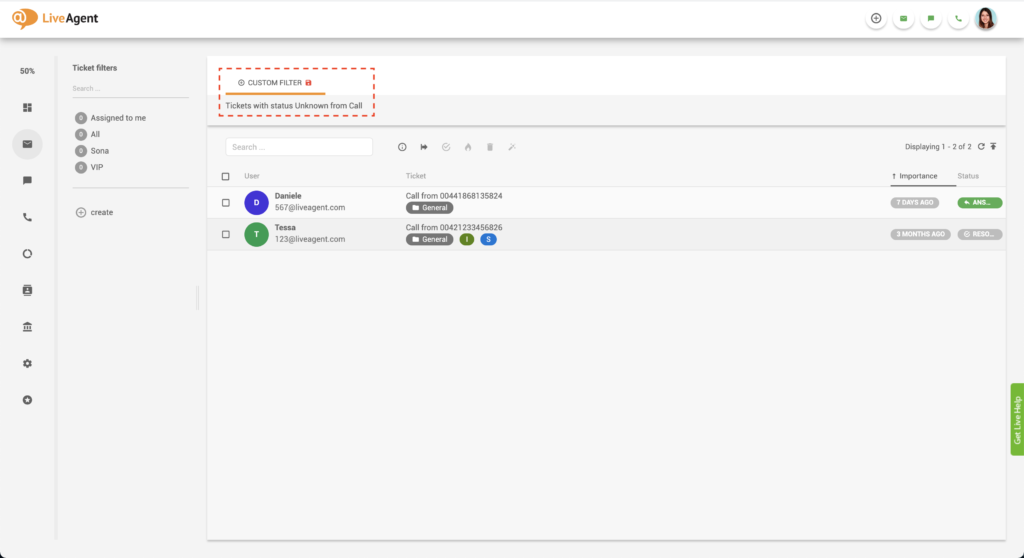The width and height of the screenshot is (1024, 558).
Task: Open the Customers contacts icon in the sidebar
Action: 27,290
